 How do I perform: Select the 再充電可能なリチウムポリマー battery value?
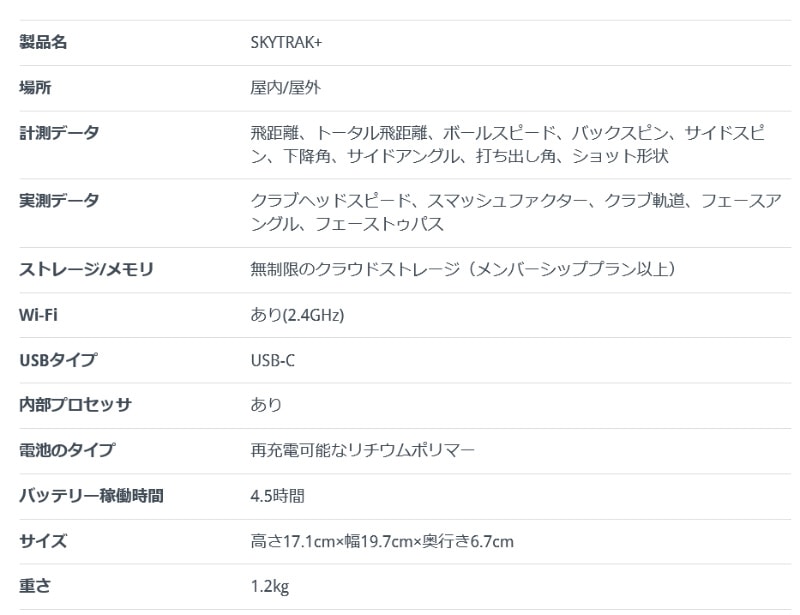pos(362,450)
